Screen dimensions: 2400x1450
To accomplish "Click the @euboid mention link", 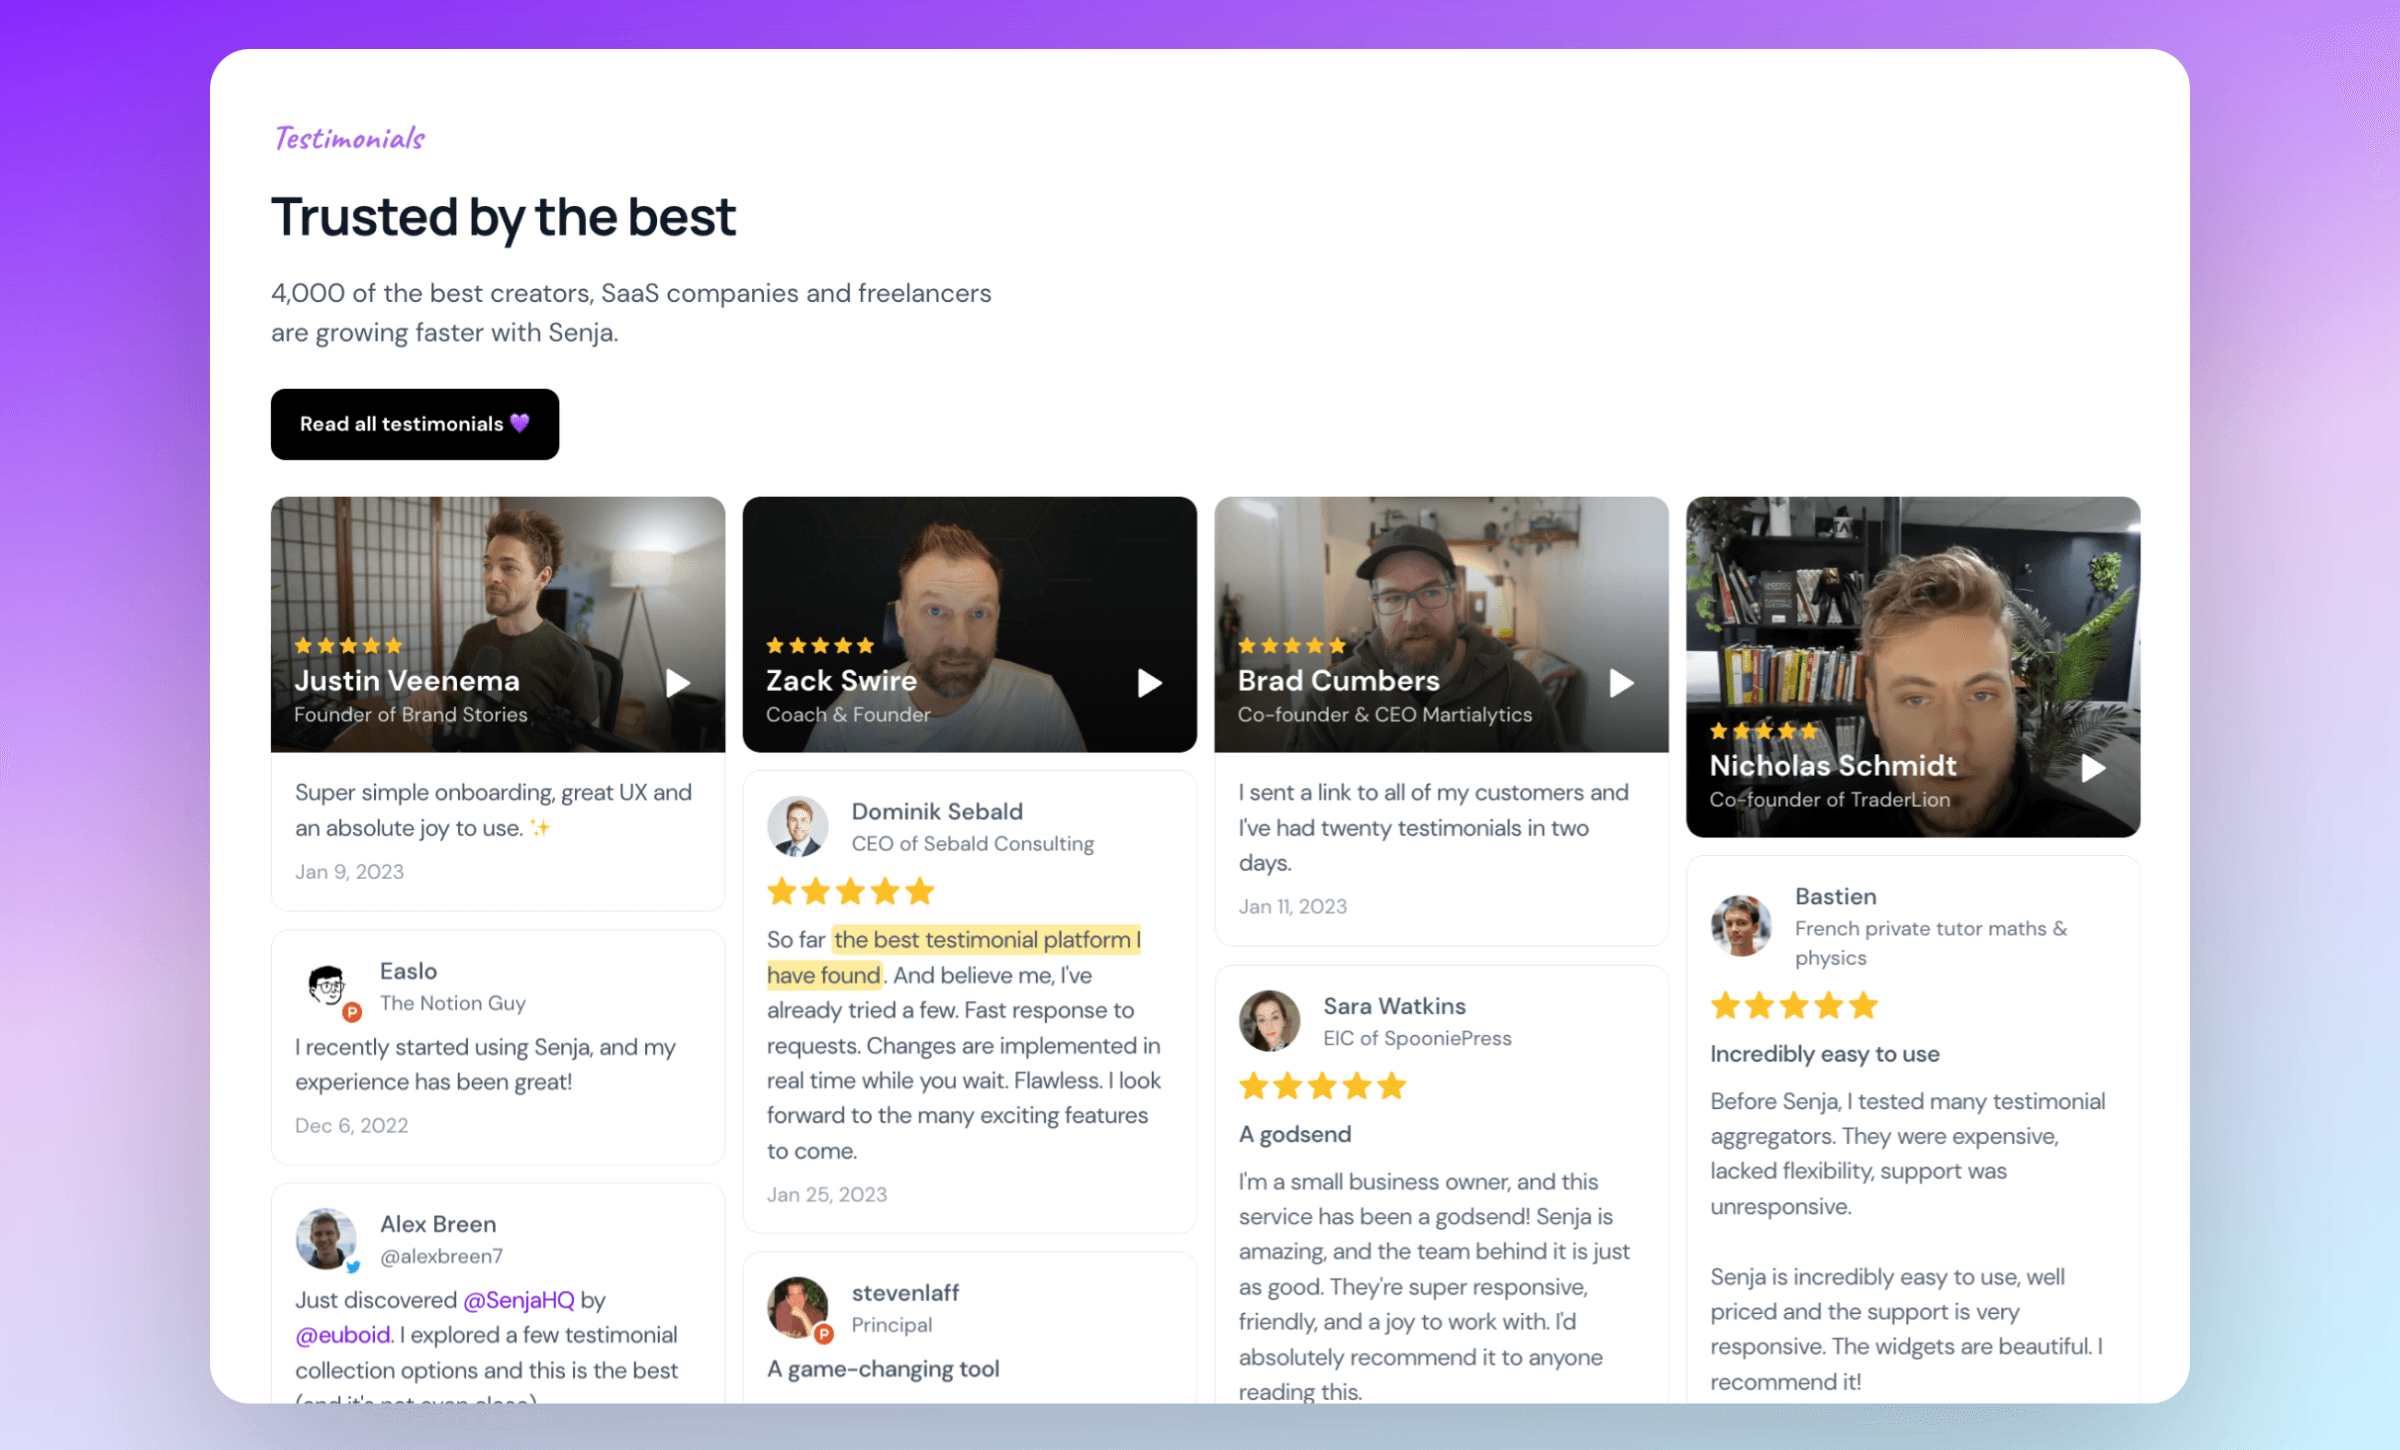I will (x=342, y=1334).
